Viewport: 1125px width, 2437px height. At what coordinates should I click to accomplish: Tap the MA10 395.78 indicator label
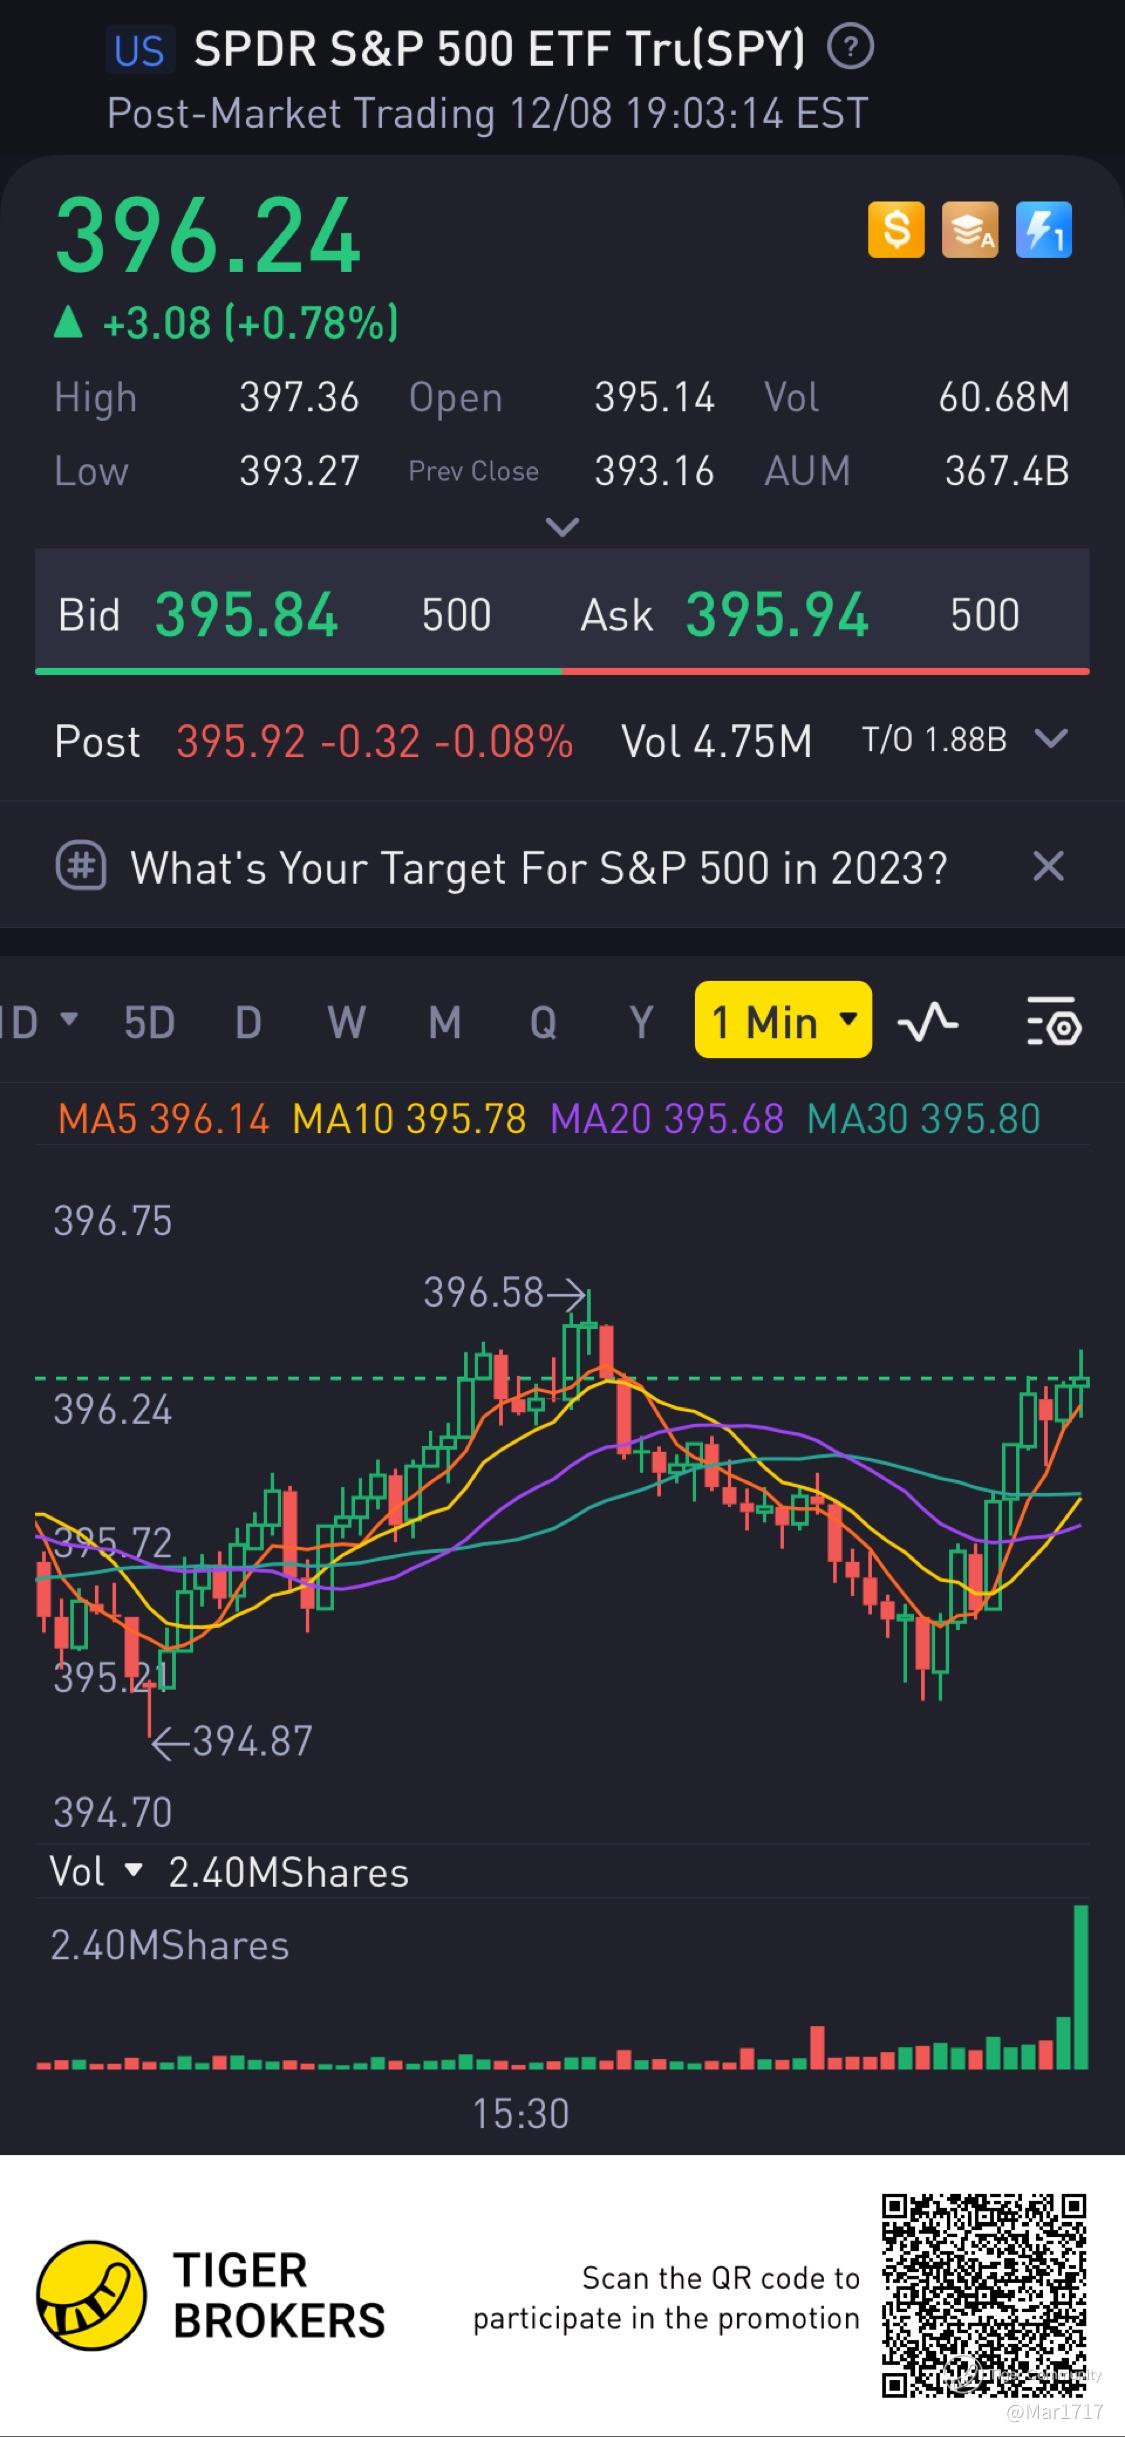pyautogui.click(x=409, y=1118)
